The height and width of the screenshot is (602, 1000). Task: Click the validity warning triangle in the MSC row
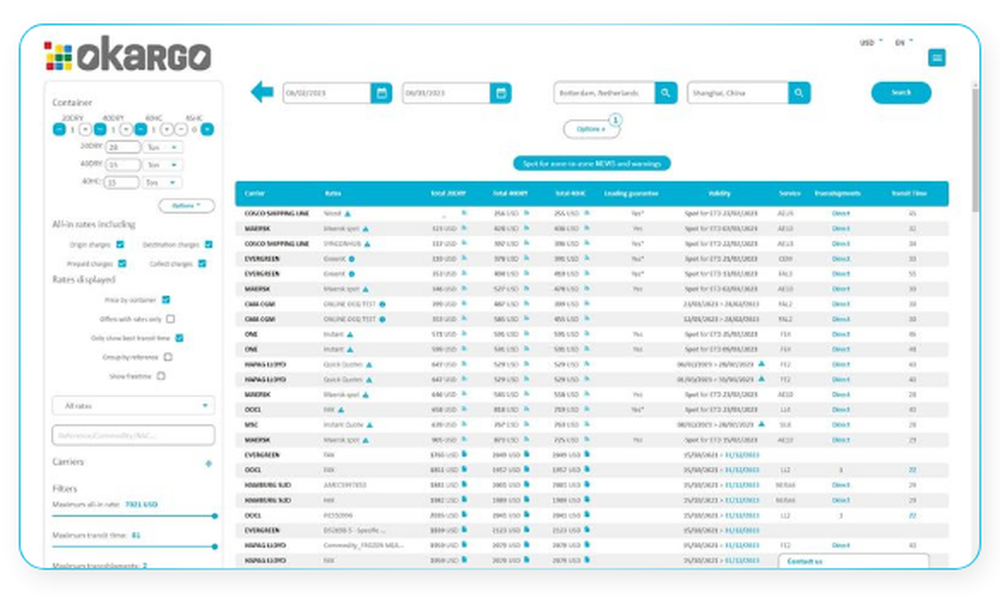(x=761, y=424)
